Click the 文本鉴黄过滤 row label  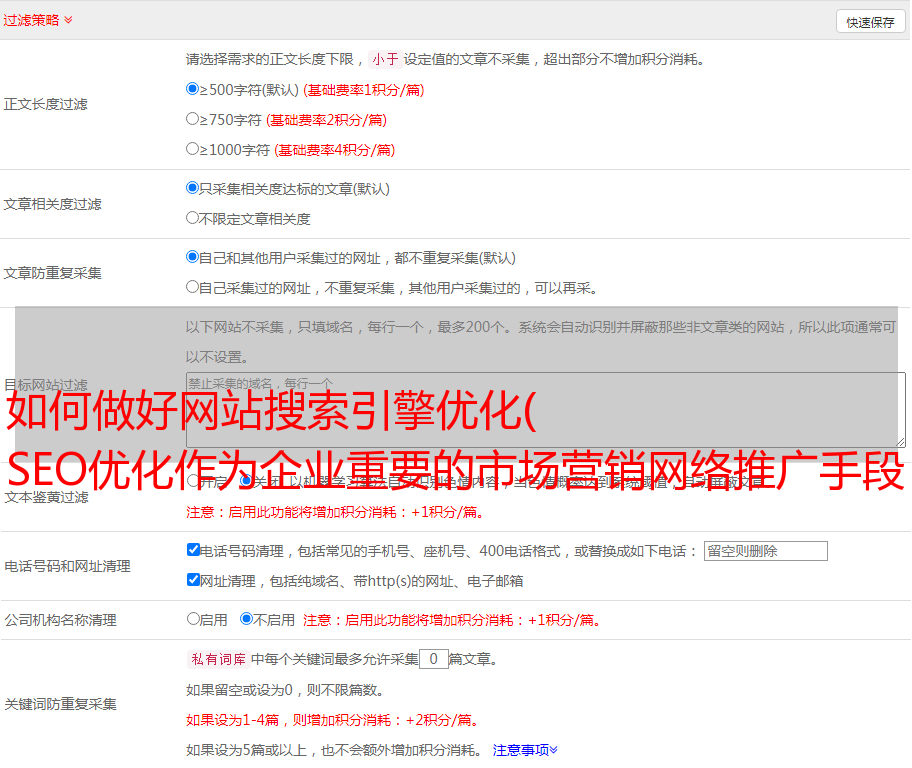click(47, 497)
